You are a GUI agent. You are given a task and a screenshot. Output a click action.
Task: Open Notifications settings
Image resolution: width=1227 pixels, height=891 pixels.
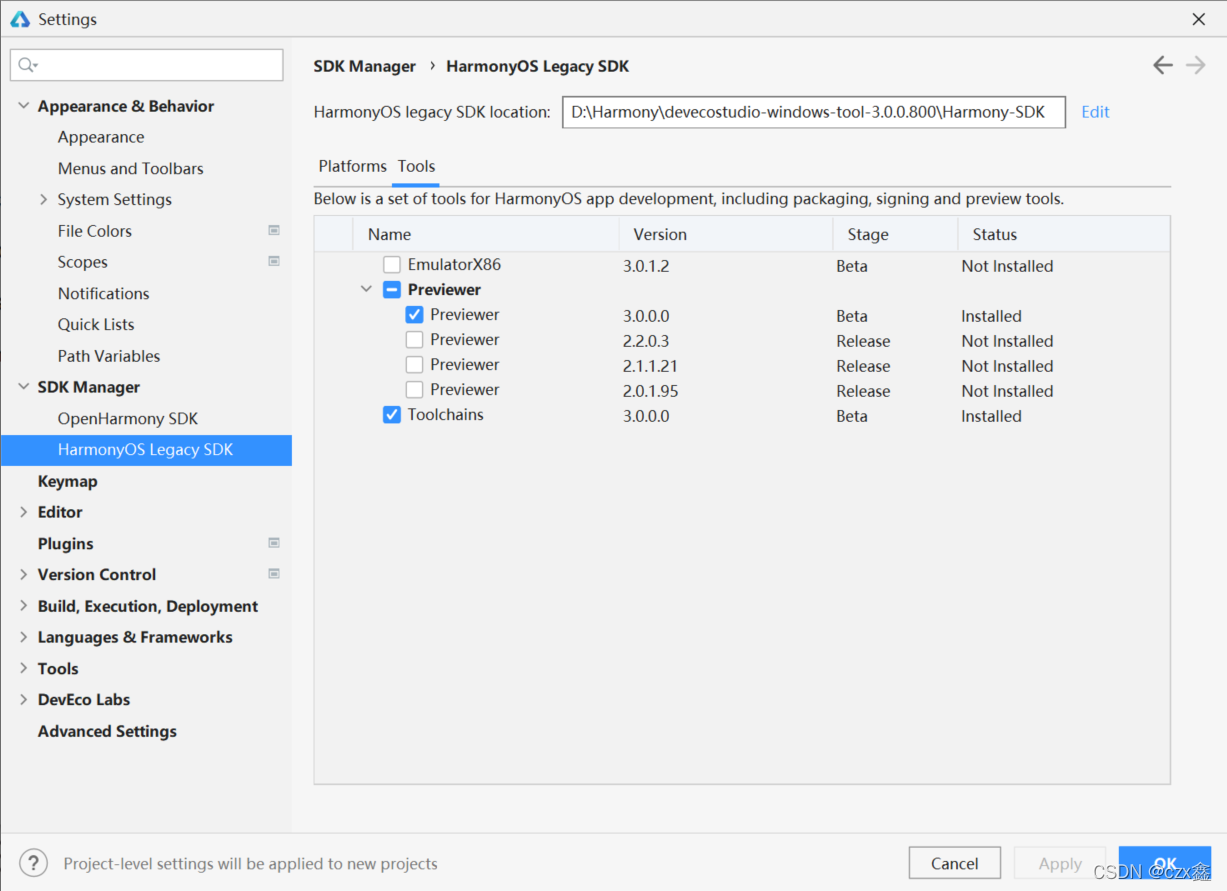click(x=104, y=293)
